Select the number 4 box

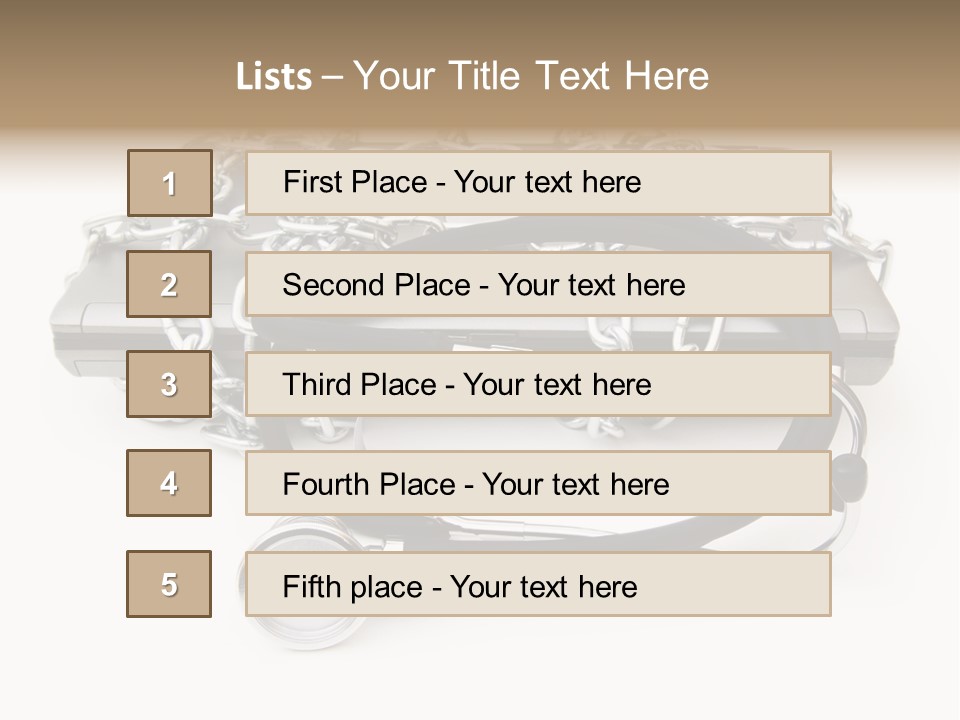[169, 483]
